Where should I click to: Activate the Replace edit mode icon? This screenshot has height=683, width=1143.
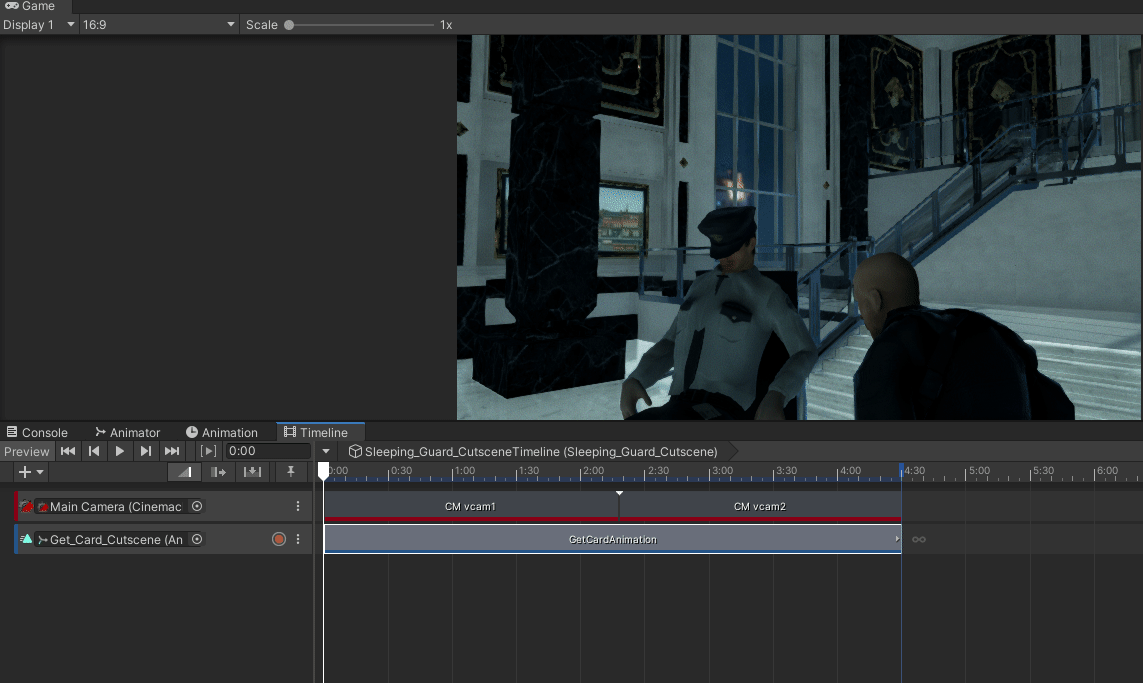point(252,472)
